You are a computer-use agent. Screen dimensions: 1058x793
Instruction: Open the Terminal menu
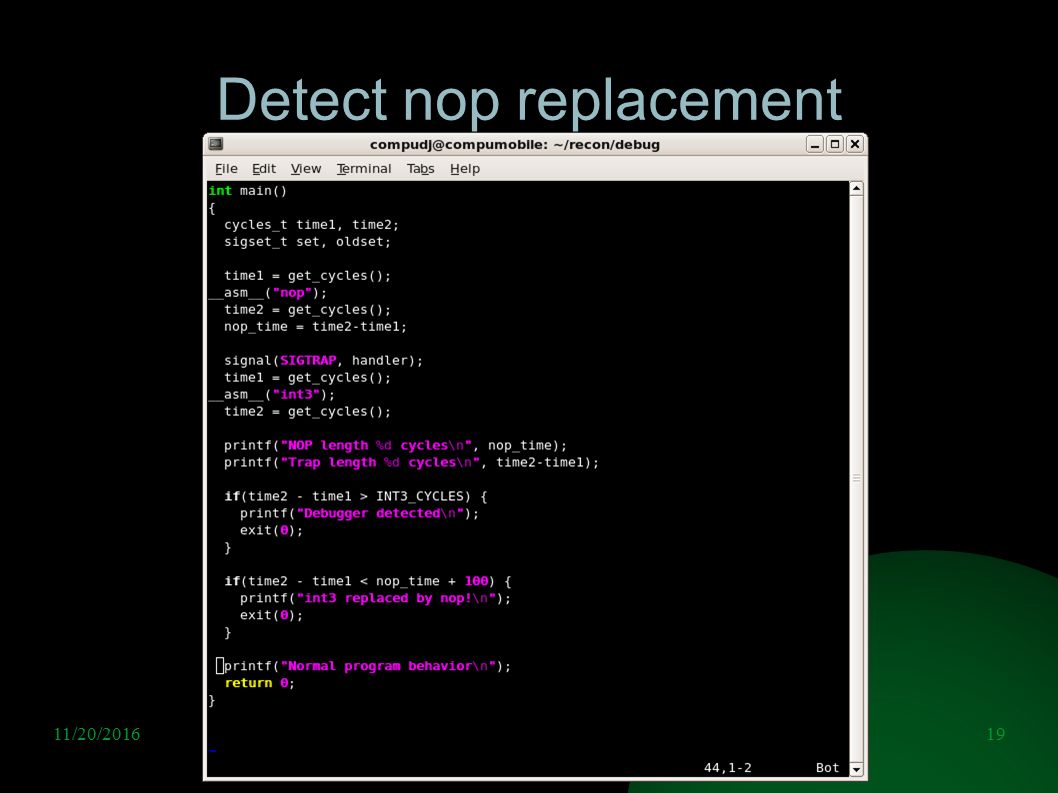[x=364, y=169]
